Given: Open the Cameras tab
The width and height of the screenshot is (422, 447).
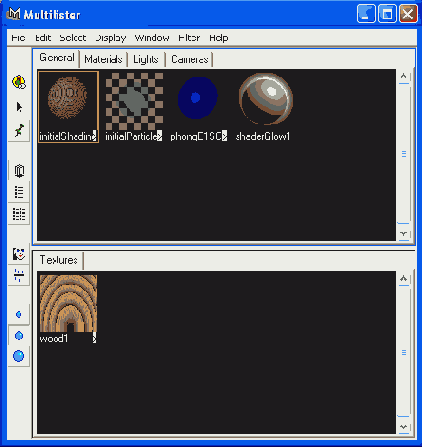Looking at the screenshot, I should pos(190,59).
